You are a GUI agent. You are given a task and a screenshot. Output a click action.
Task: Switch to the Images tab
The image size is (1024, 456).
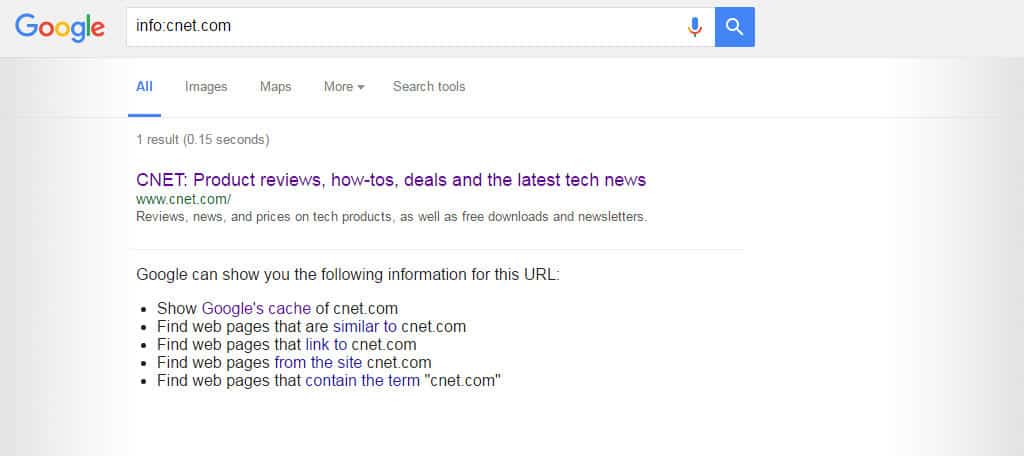pos(206,86)
